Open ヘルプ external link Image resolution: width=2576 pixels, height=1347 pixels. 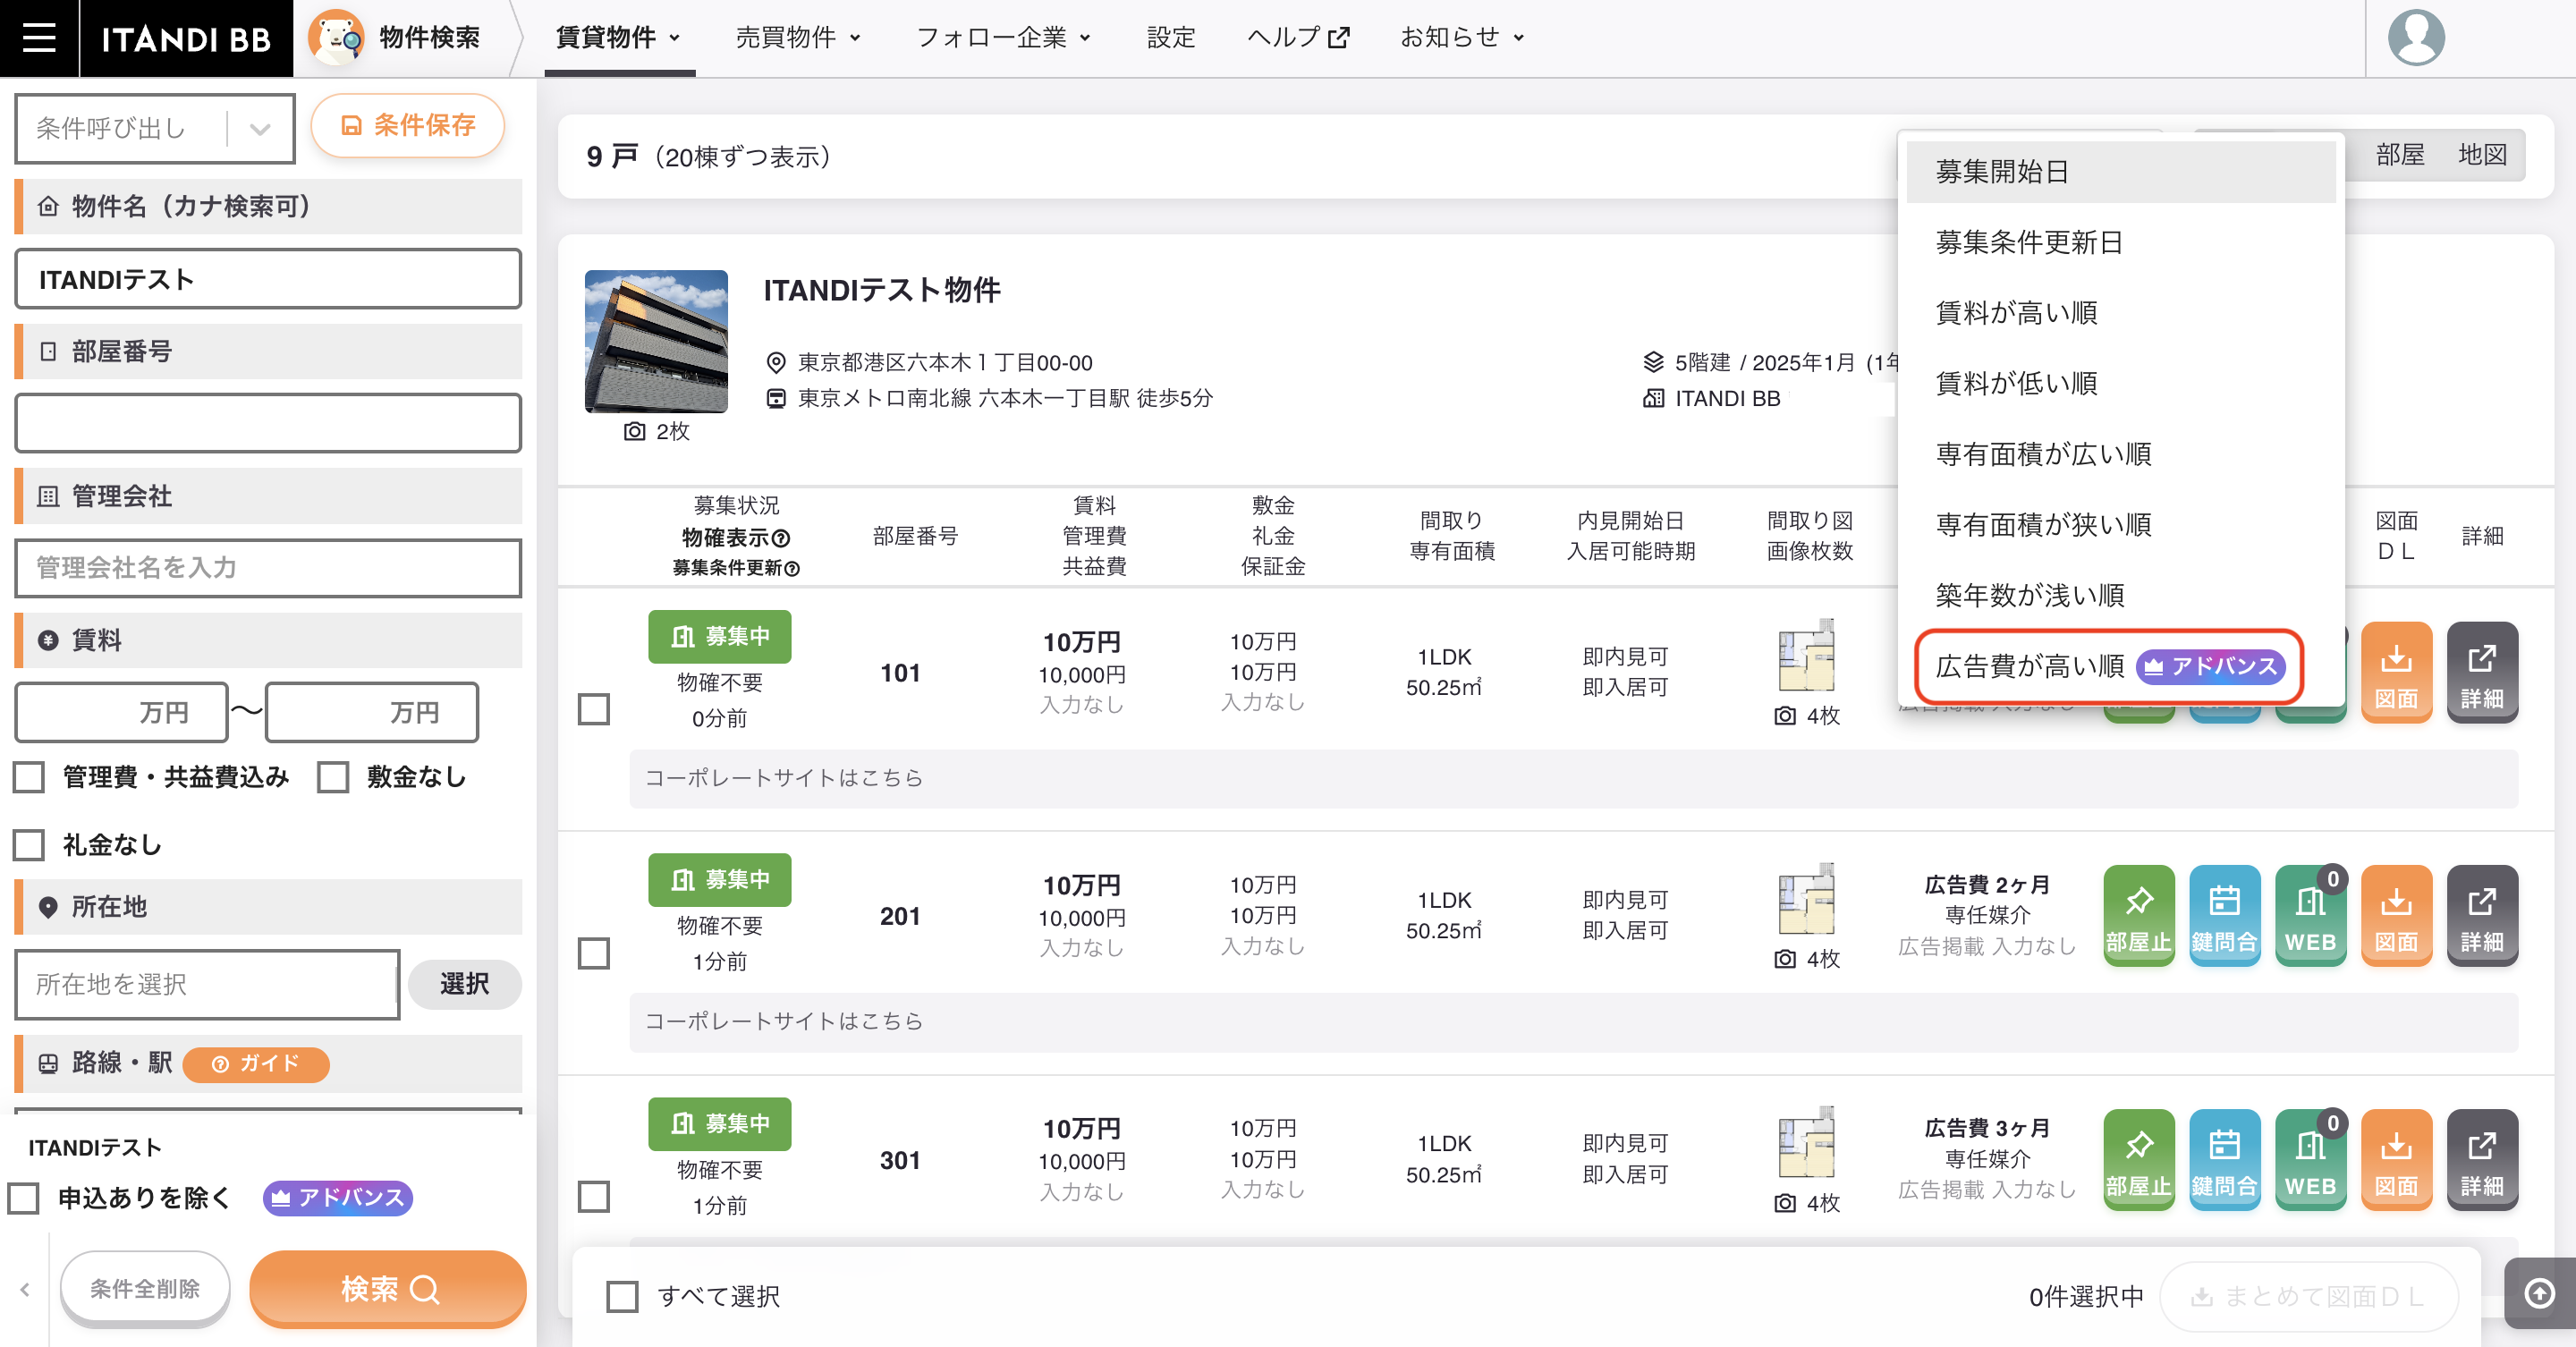tap(1298, 38)
